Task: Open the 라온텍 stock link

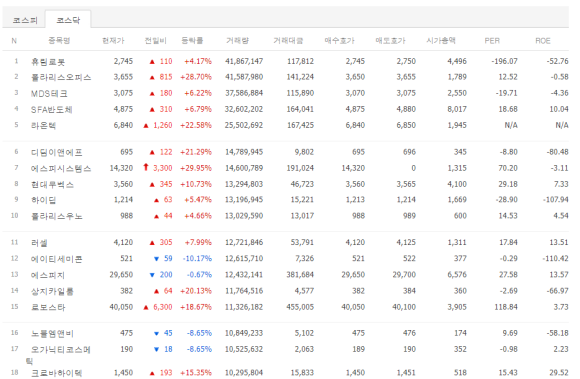Action: [x=43, y=126]
